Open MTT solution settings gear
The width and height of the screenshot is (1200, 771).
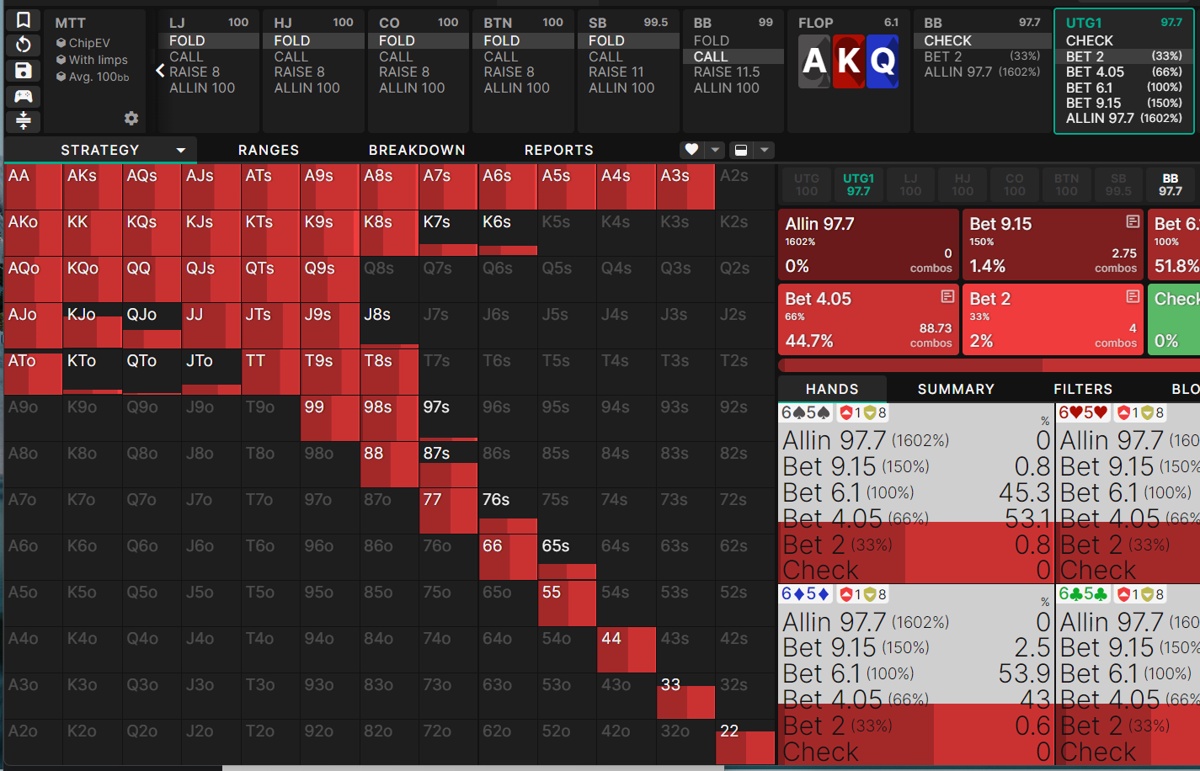pyautogui.click(x=131, y=119)
